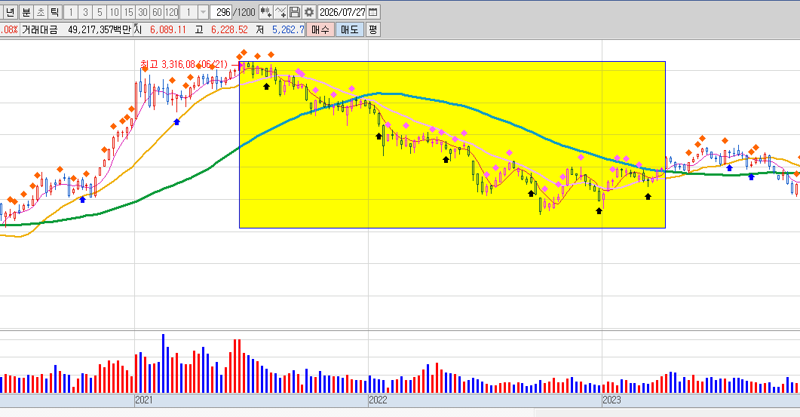Click the high price 6,228.52
The width and height of the screenshot is (800, 417).
229,30
